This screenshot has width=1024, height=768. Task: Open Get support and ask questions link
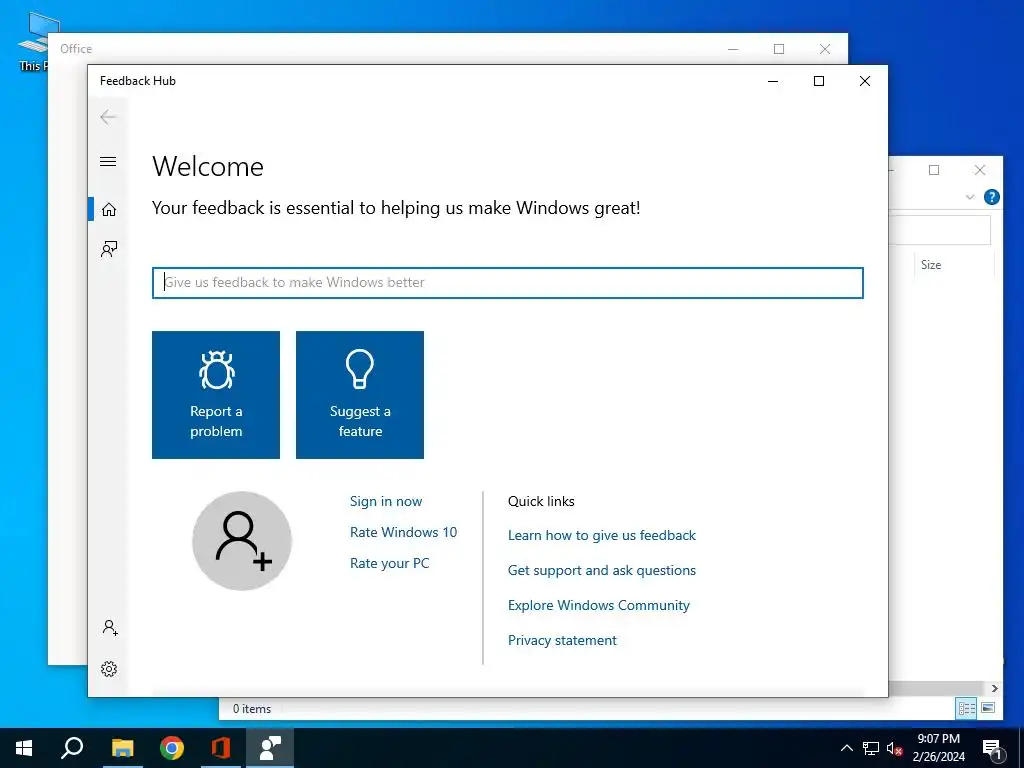(602, 570)
